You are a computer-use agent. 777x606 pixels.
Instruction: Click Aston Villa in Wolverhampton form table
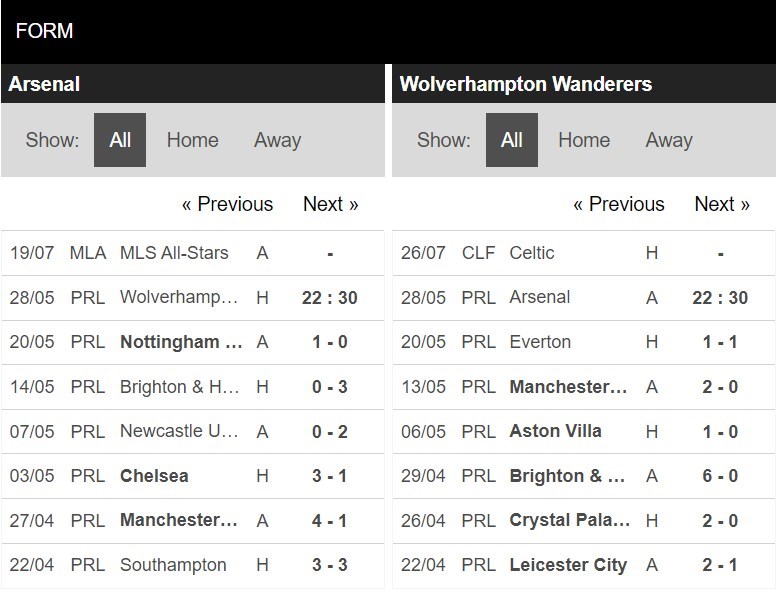click(x=555, y=431)
